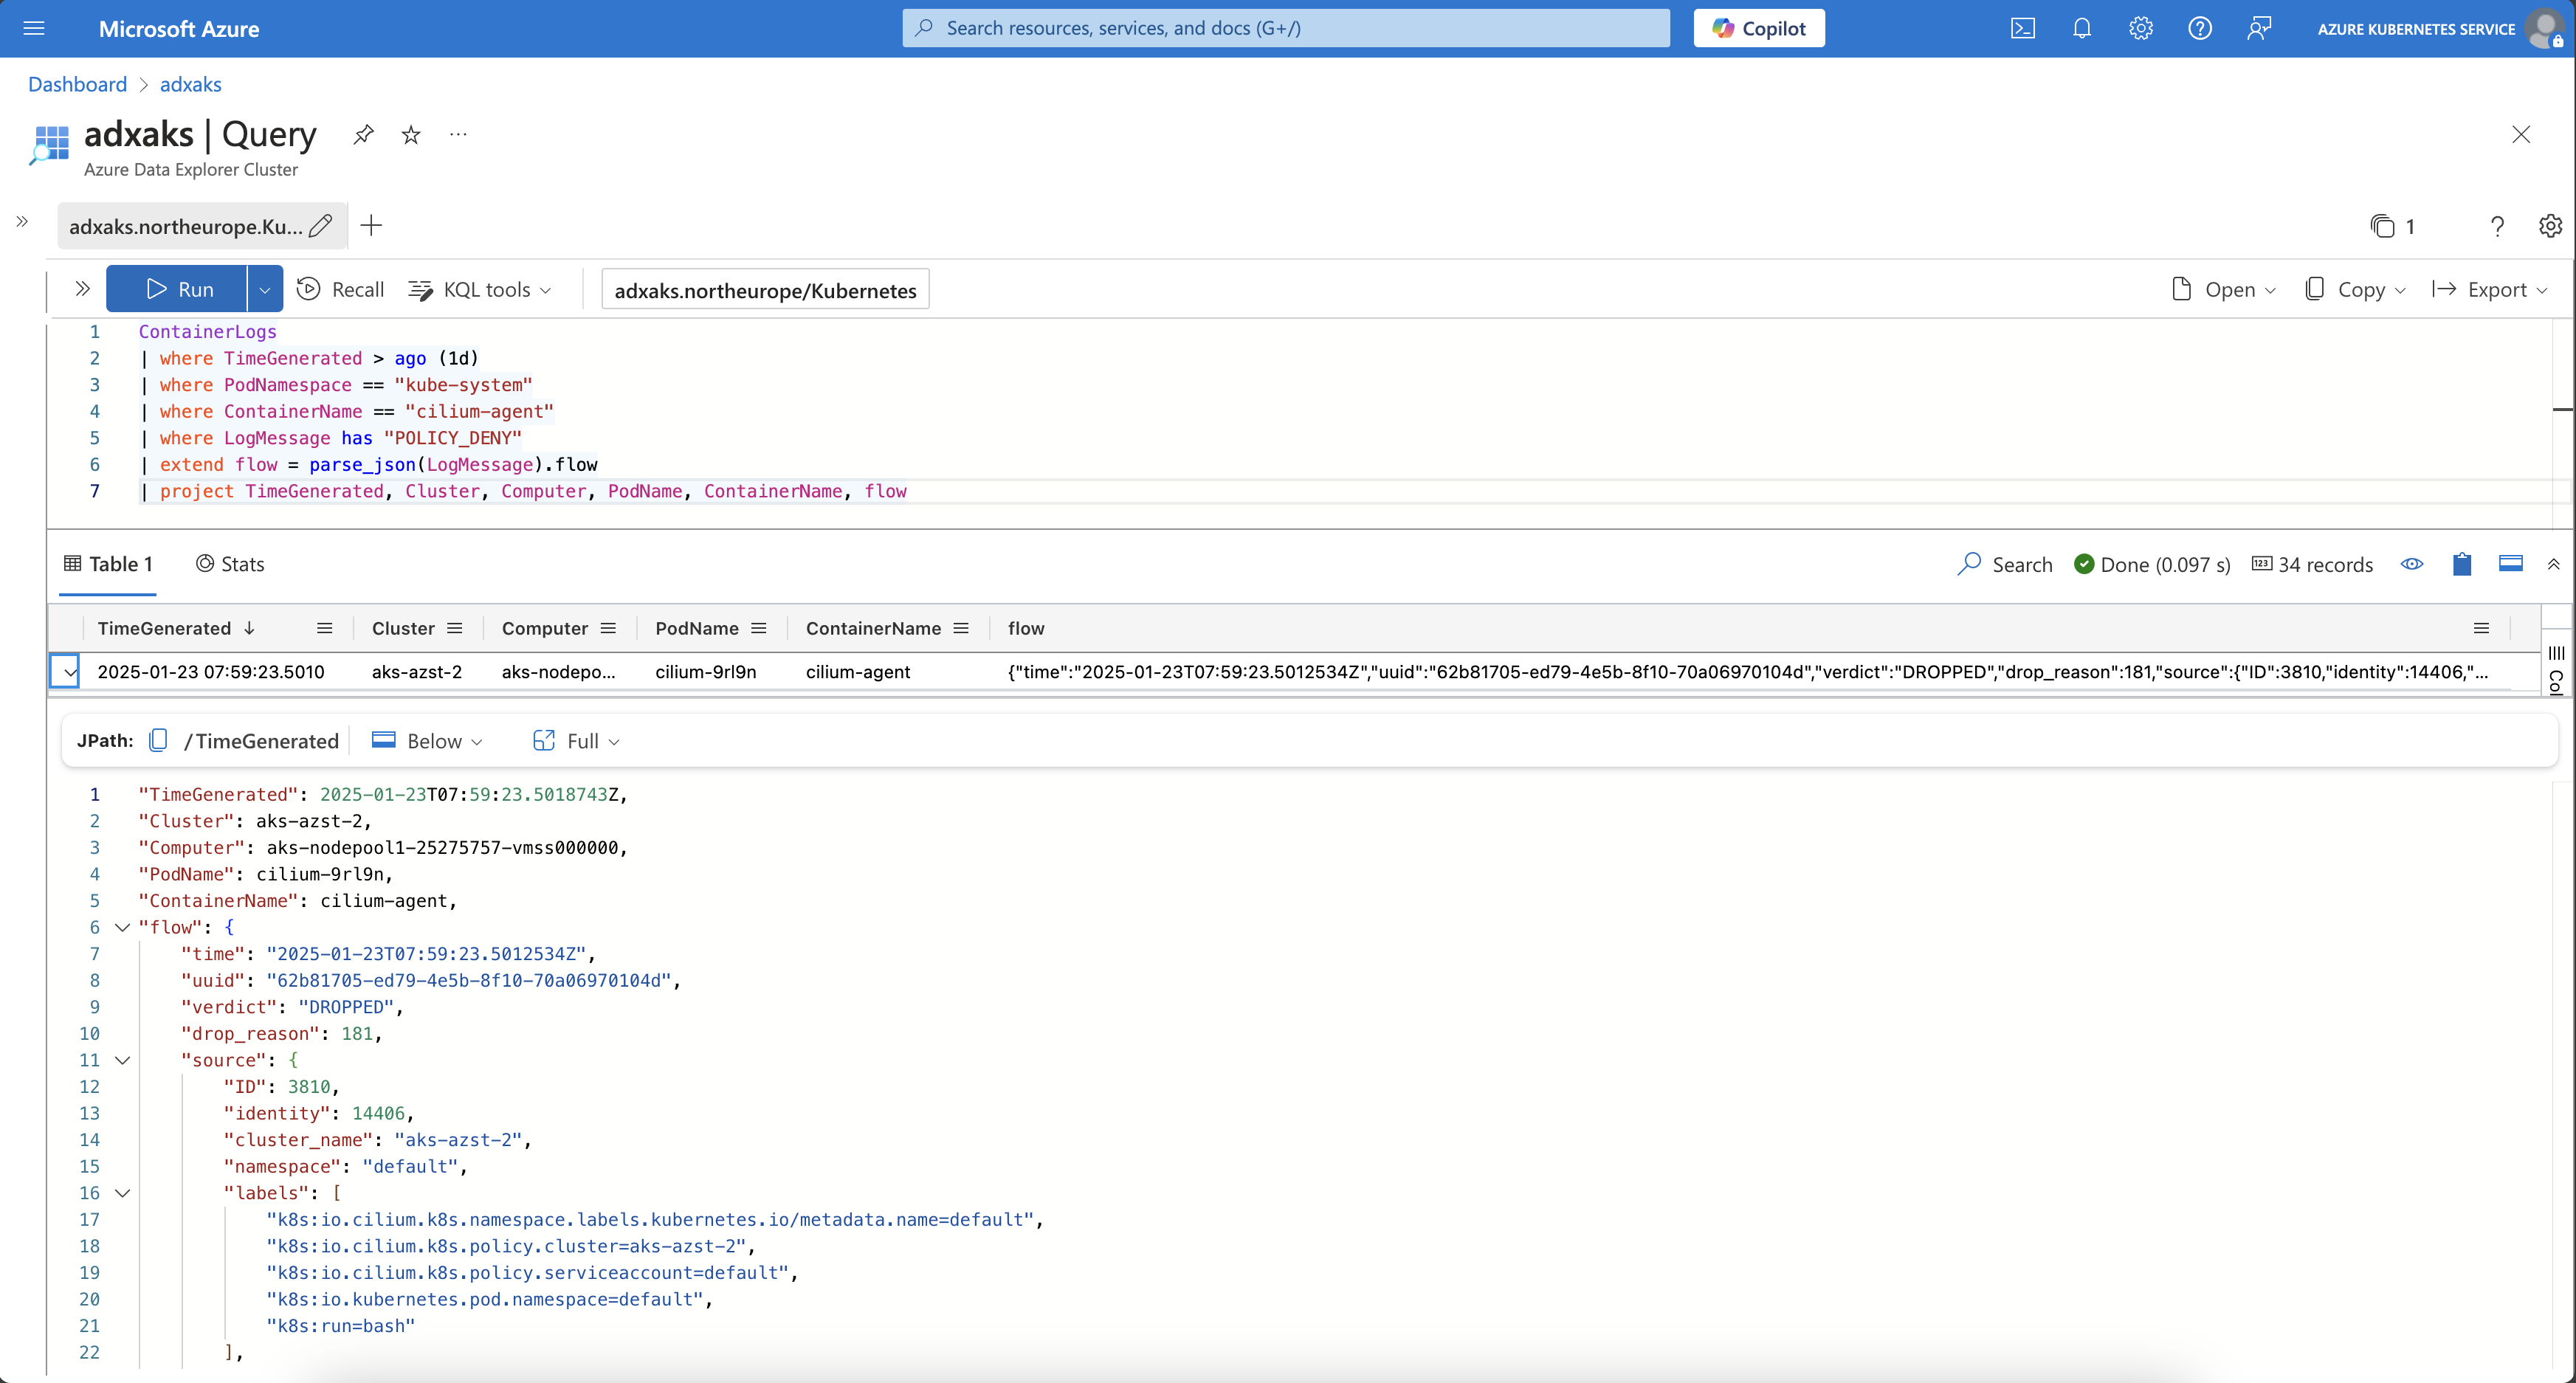Screen dimensions: 2576x1383
Task: Add adxaks to favorites star
Action: [411, 134]
